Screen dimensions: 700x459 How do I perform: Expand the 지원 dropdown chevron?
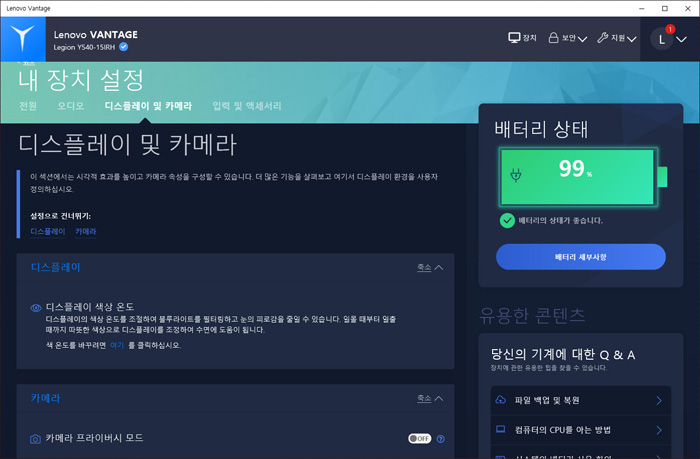pos(631,39)
